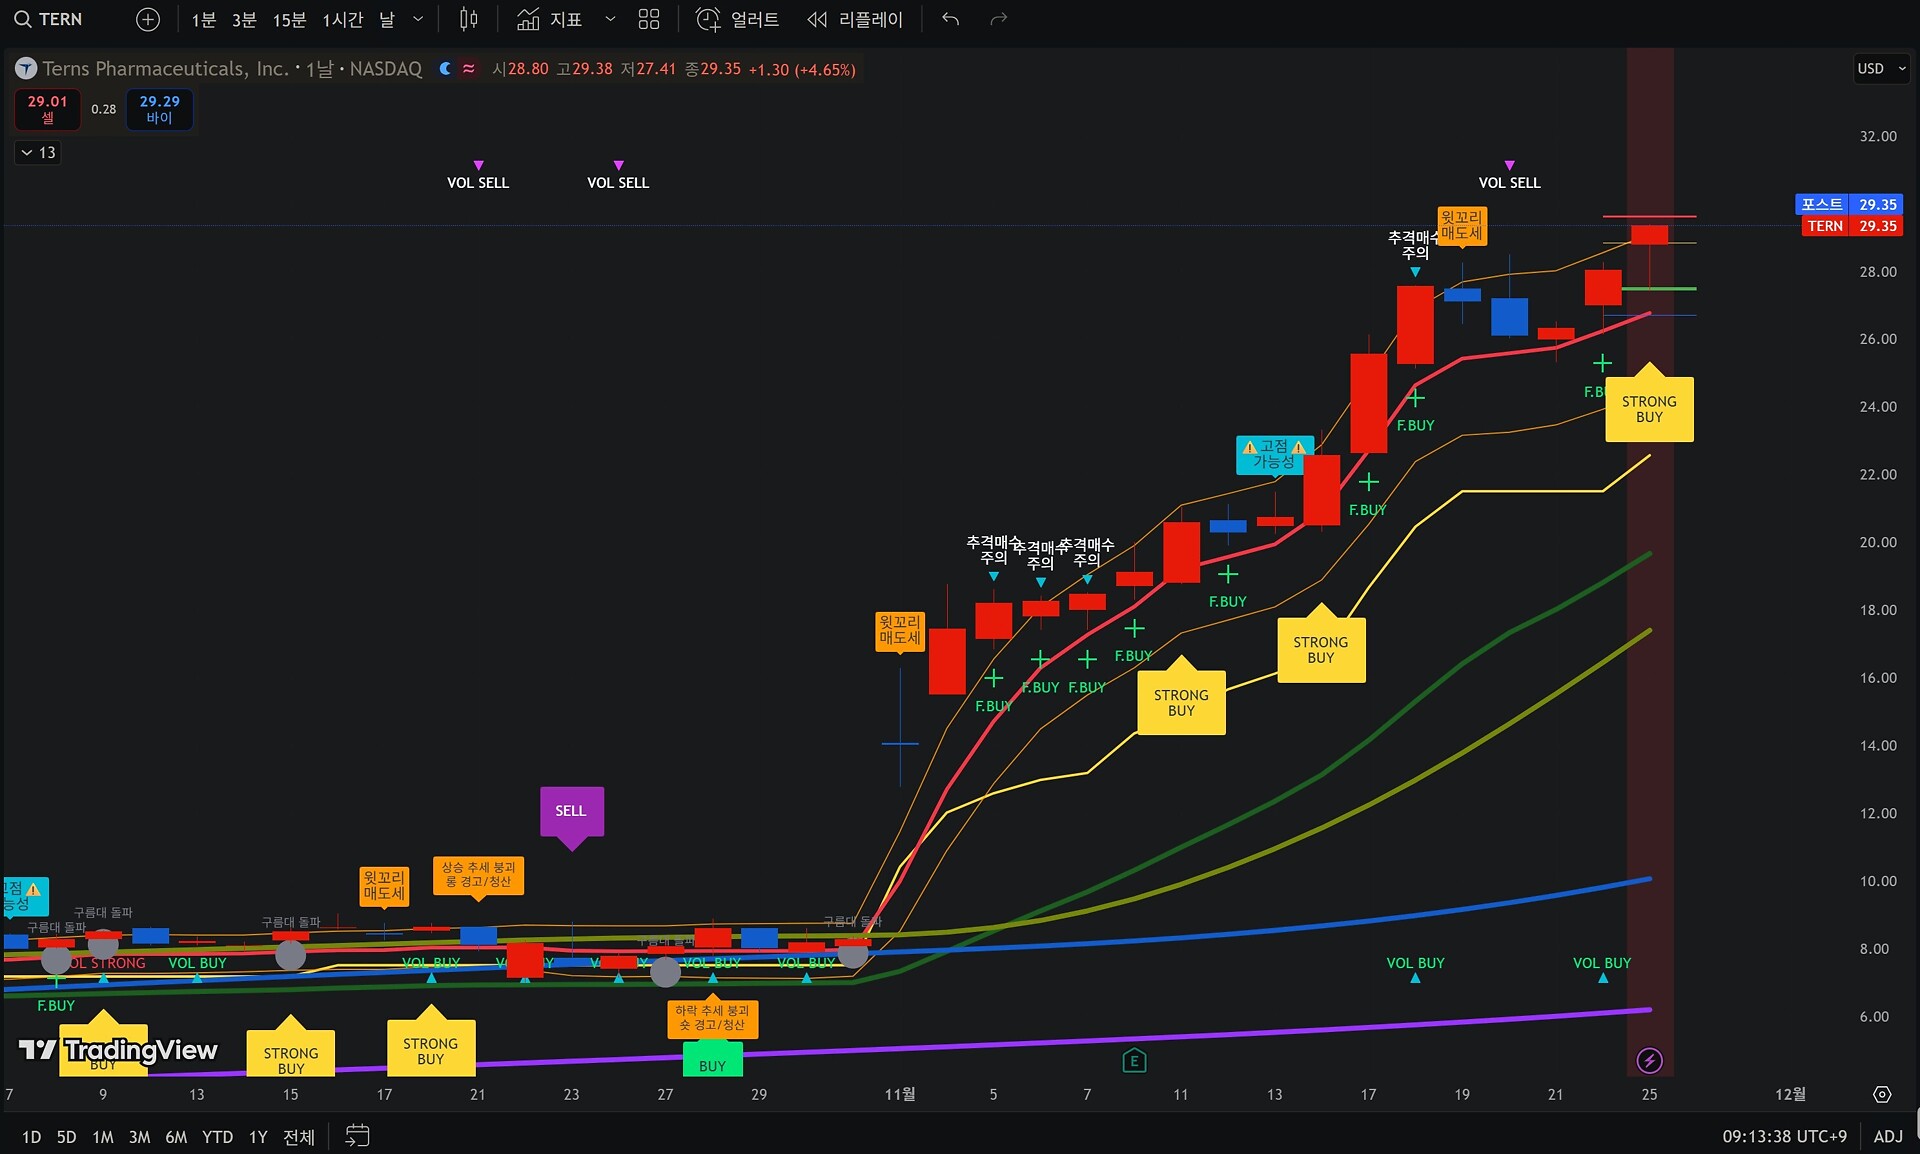Start bar replay (리플레이)
The height and width of the screenshot is (1154, 1920).
coord(855,19)
